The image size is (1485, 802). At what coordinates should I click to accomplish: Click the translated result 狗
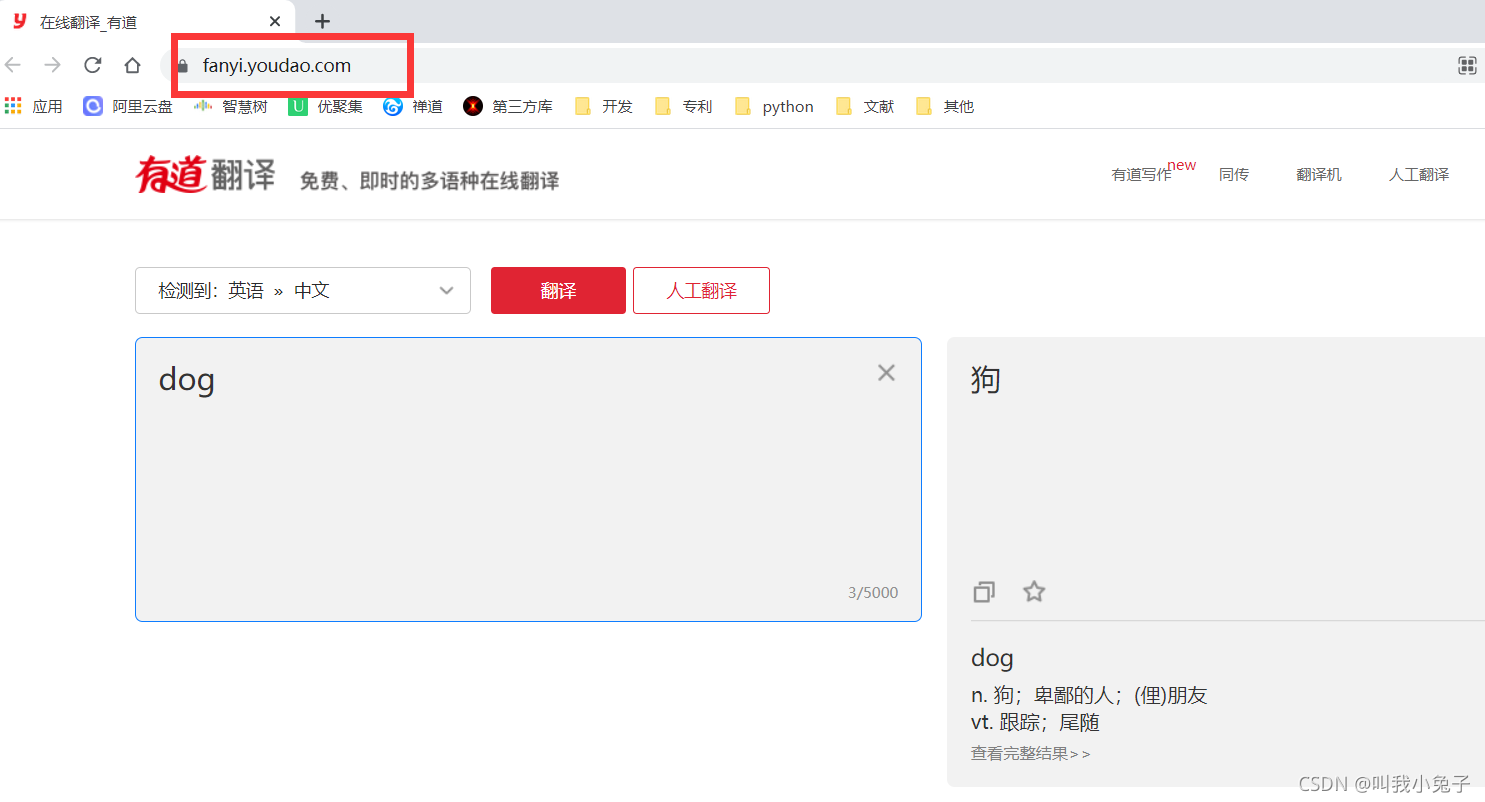click(986, 380)
